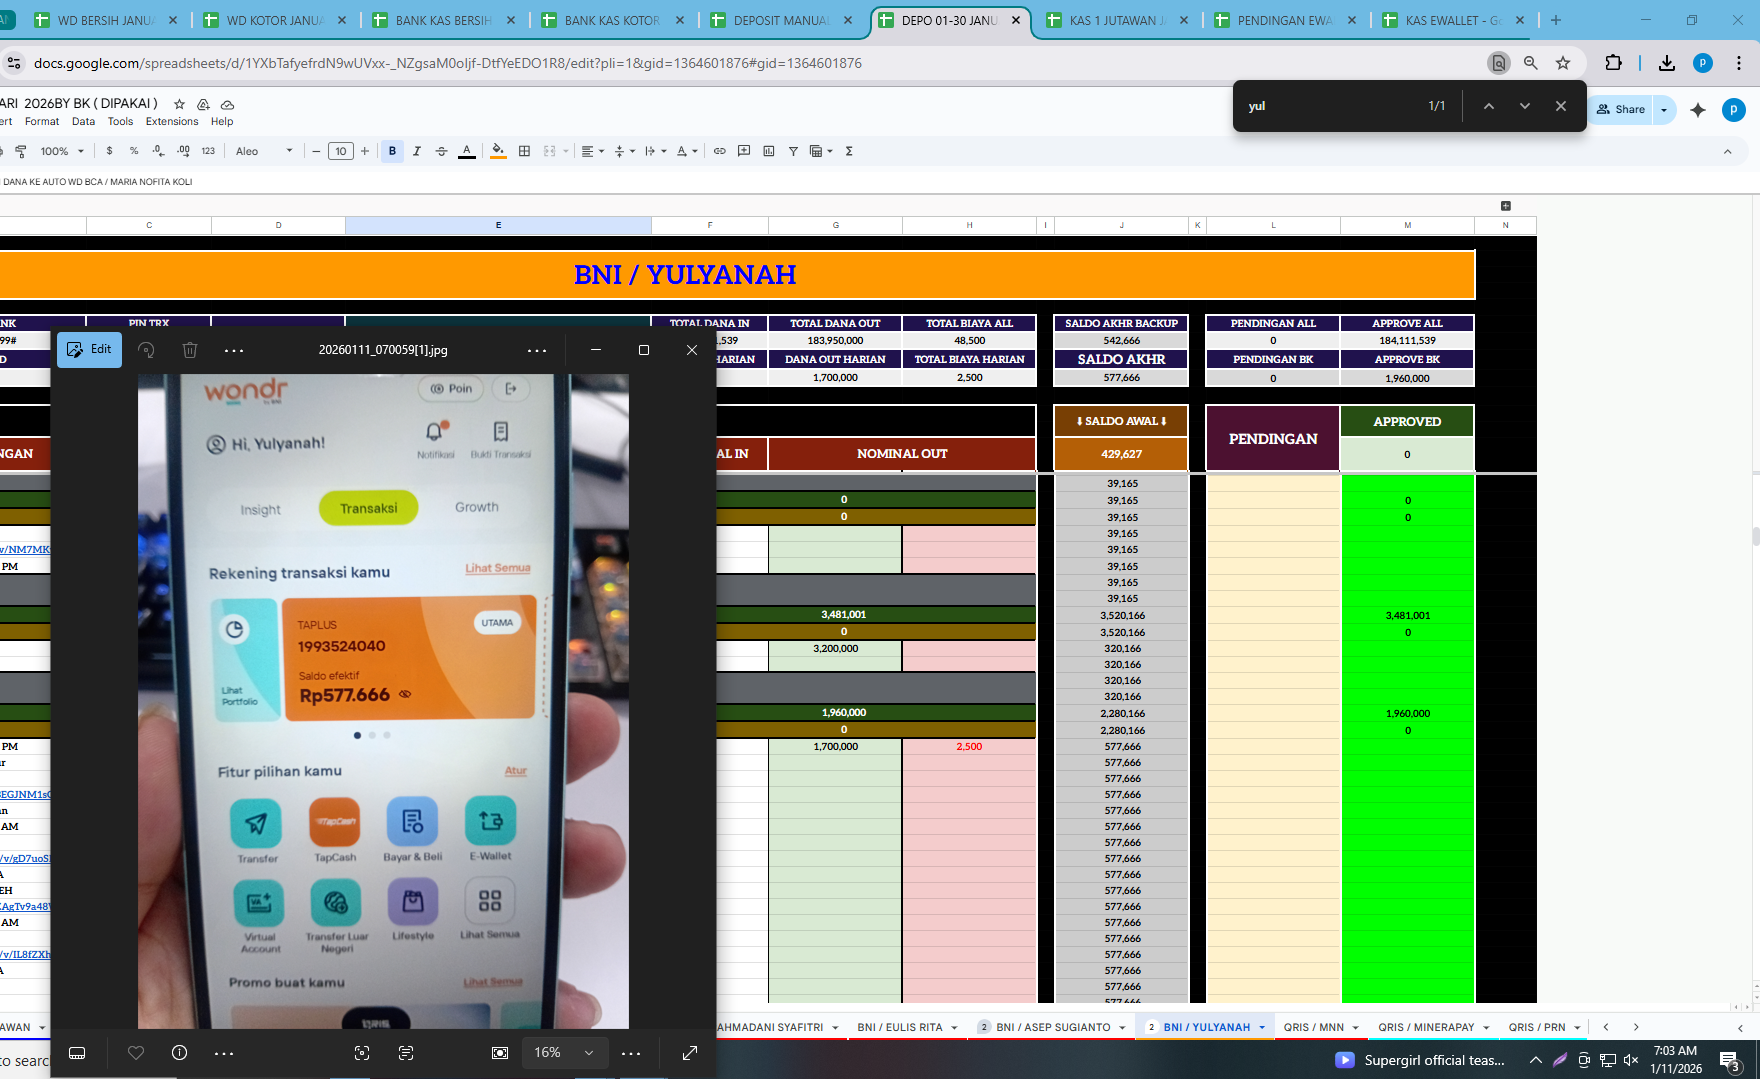Toggle italic formatting in Sheets toolbar
The width and height of the screenshot is (1760, 1079).
coord(417,151)
